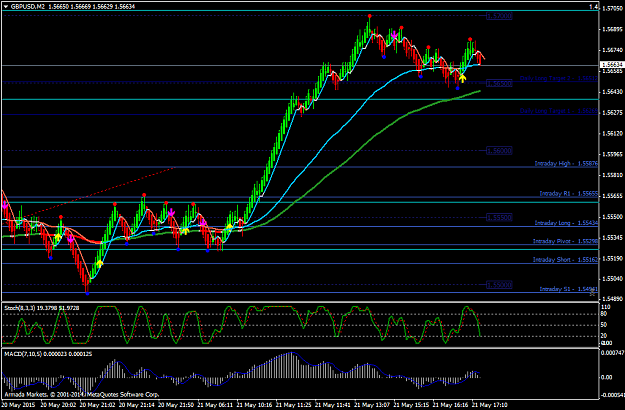Image resolution: width=625 pixels, height=410 pixels.
Task: Click the Intraday Long 1.55434 label
Action: click(566, 223)
